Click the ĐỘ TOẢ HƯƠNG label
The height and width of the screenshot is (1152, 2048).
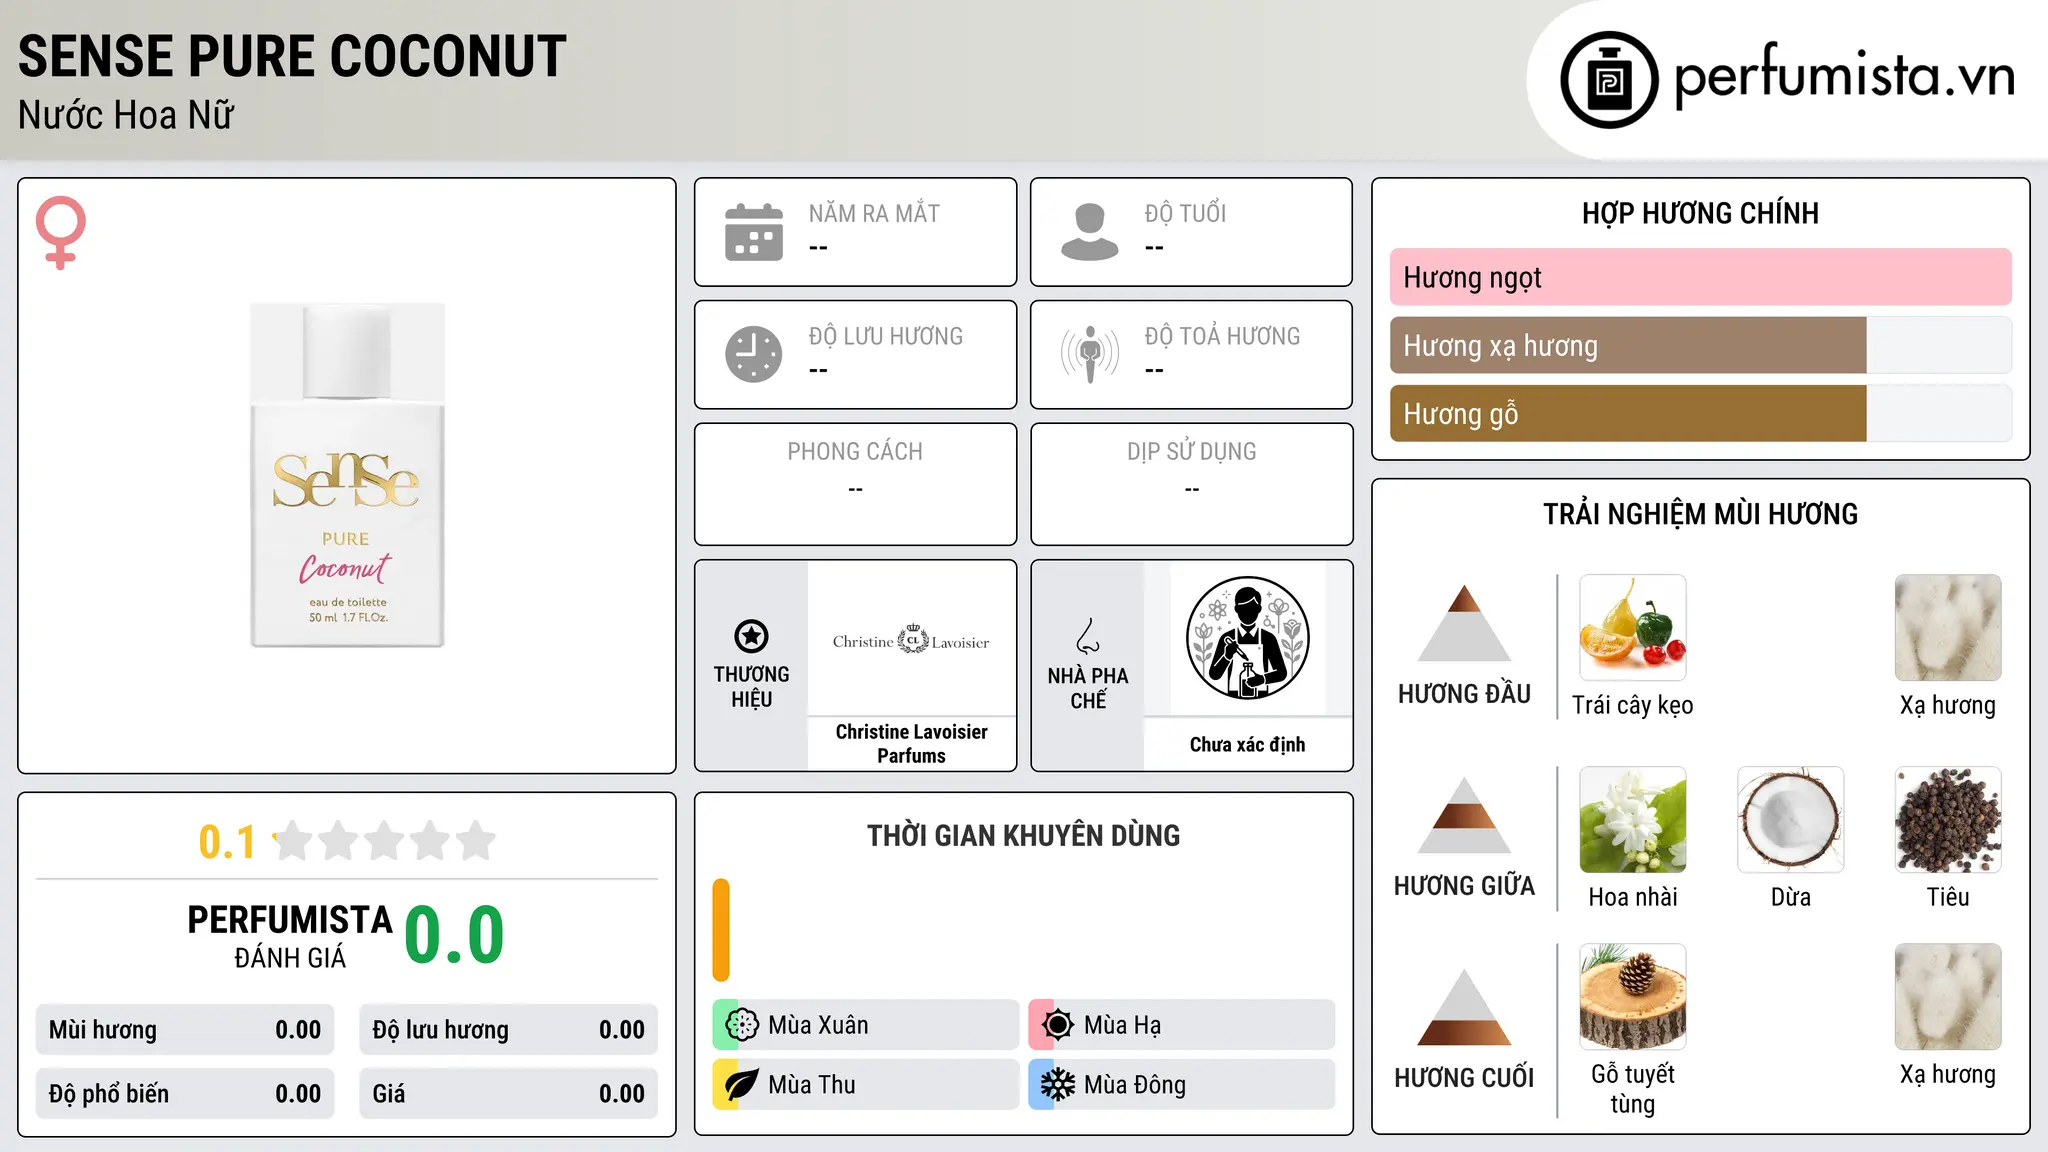click(1222, 336)
